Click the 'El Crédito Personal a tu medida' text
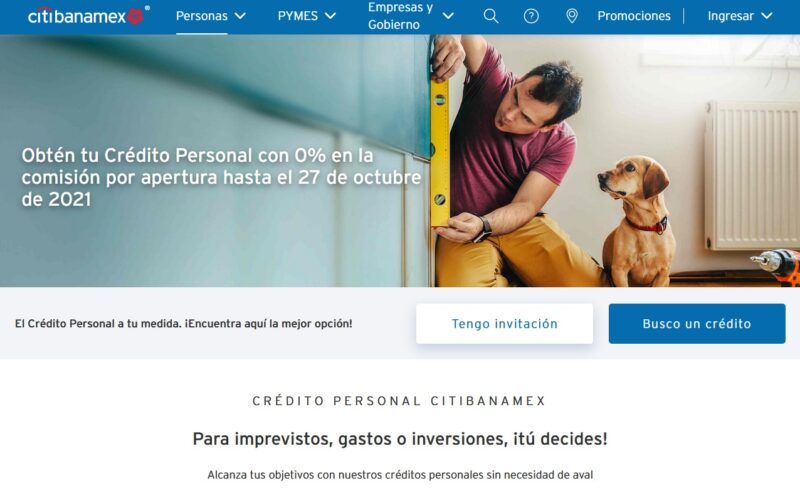The height and width of the screenshot is (488, 800). (183, 324)
